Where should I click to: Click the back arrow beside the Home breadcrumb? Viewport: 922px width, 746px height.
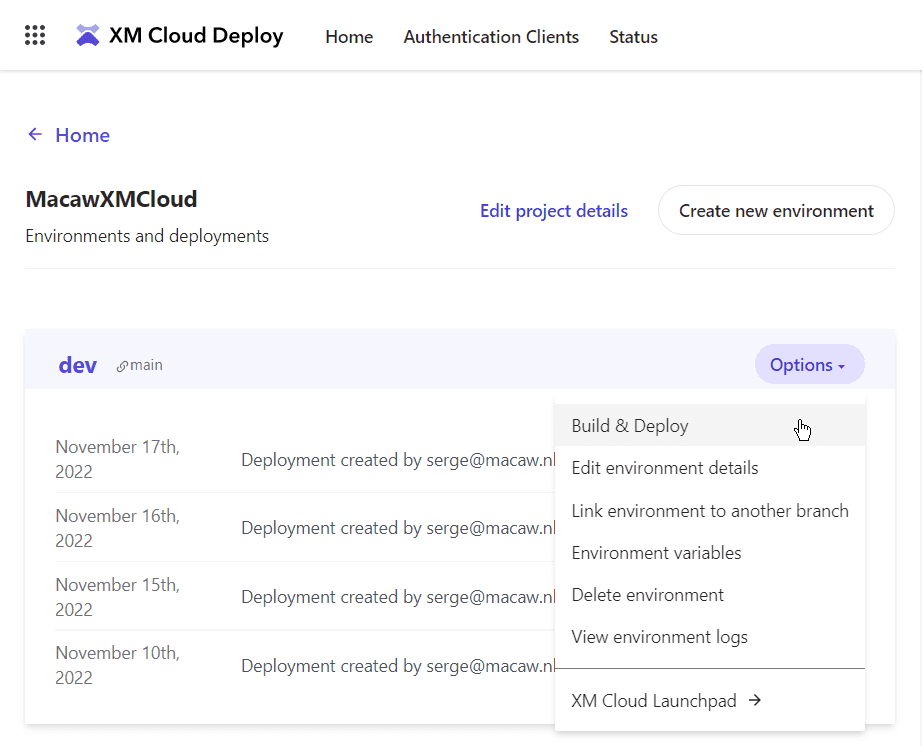tap(35, 135)
